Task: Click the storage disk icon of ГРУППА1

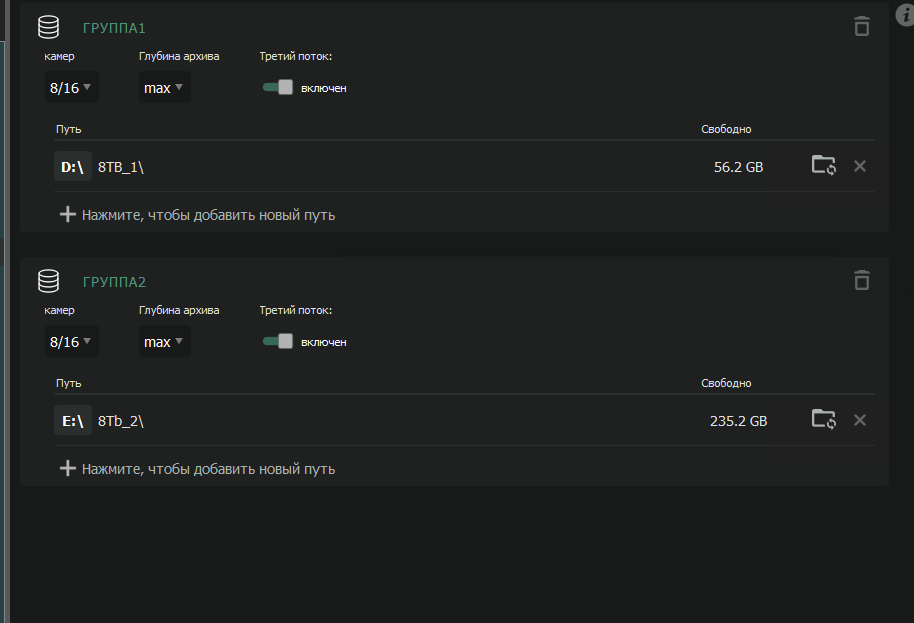Action: click(x=48, y=27)
